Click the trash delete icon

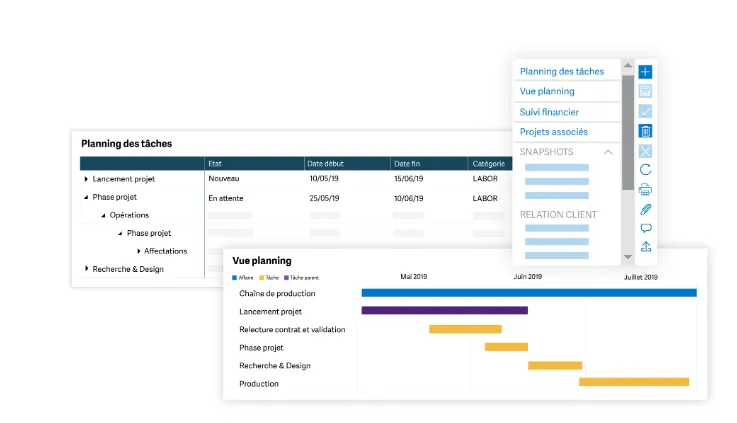coord(645,131)
